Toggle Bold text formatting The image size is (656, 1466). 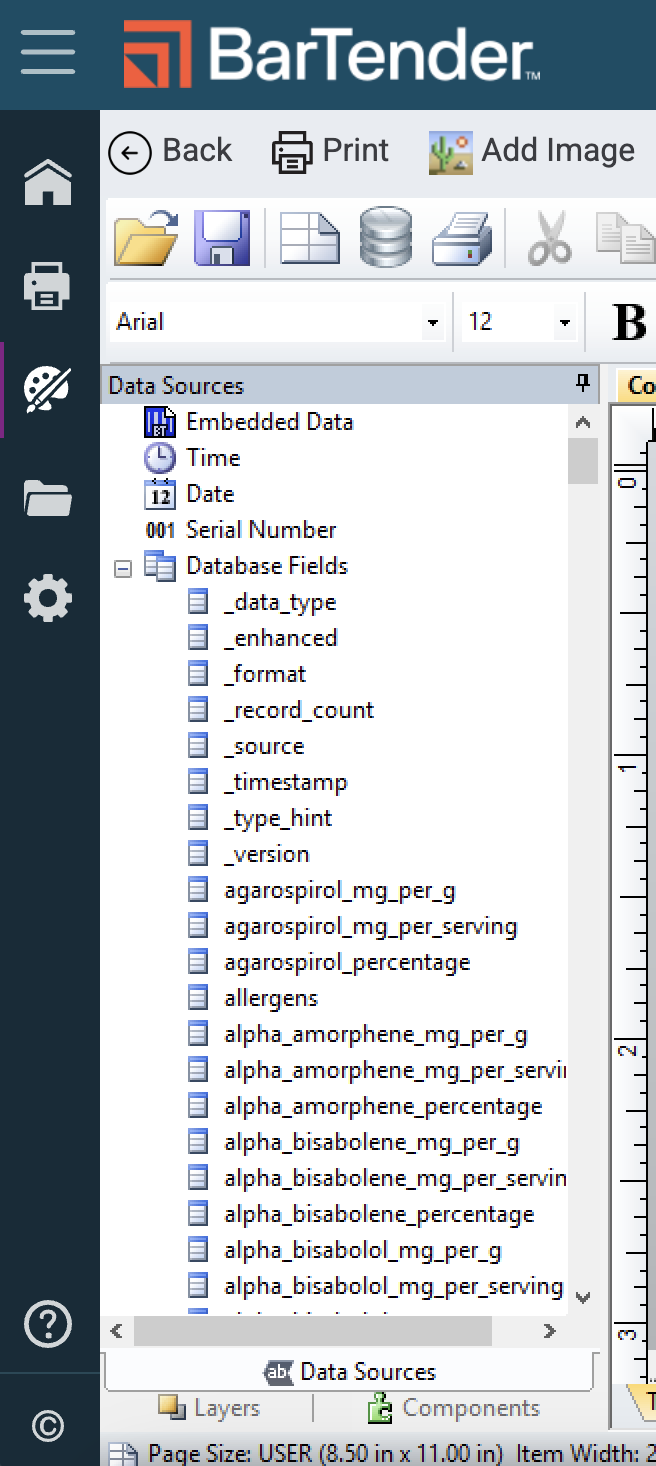(629, 322)
